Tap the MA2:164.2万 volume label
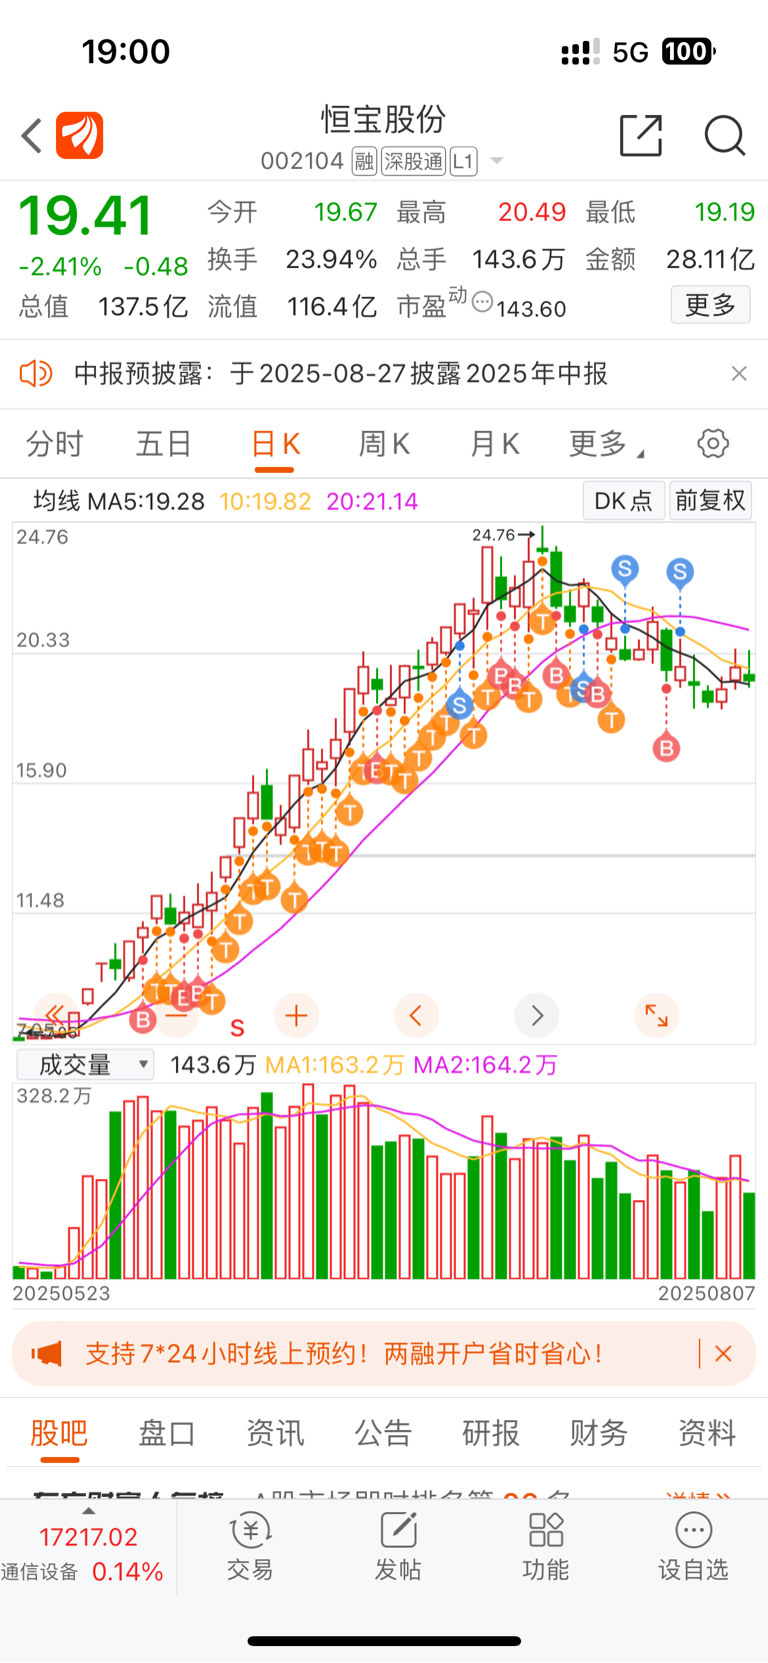The height and width of the screenshot is (1663, 768). click(486, 1065)
